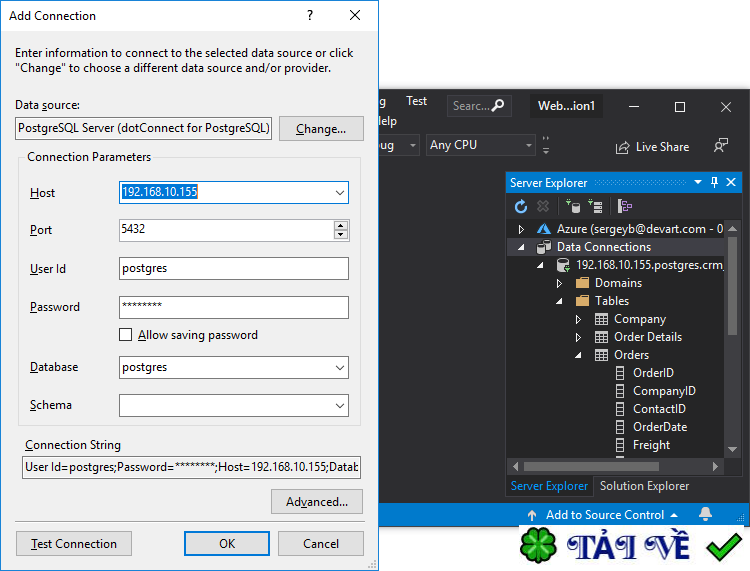Click the CompanyID column icon
750x571 pixels.
coord(620,391)
